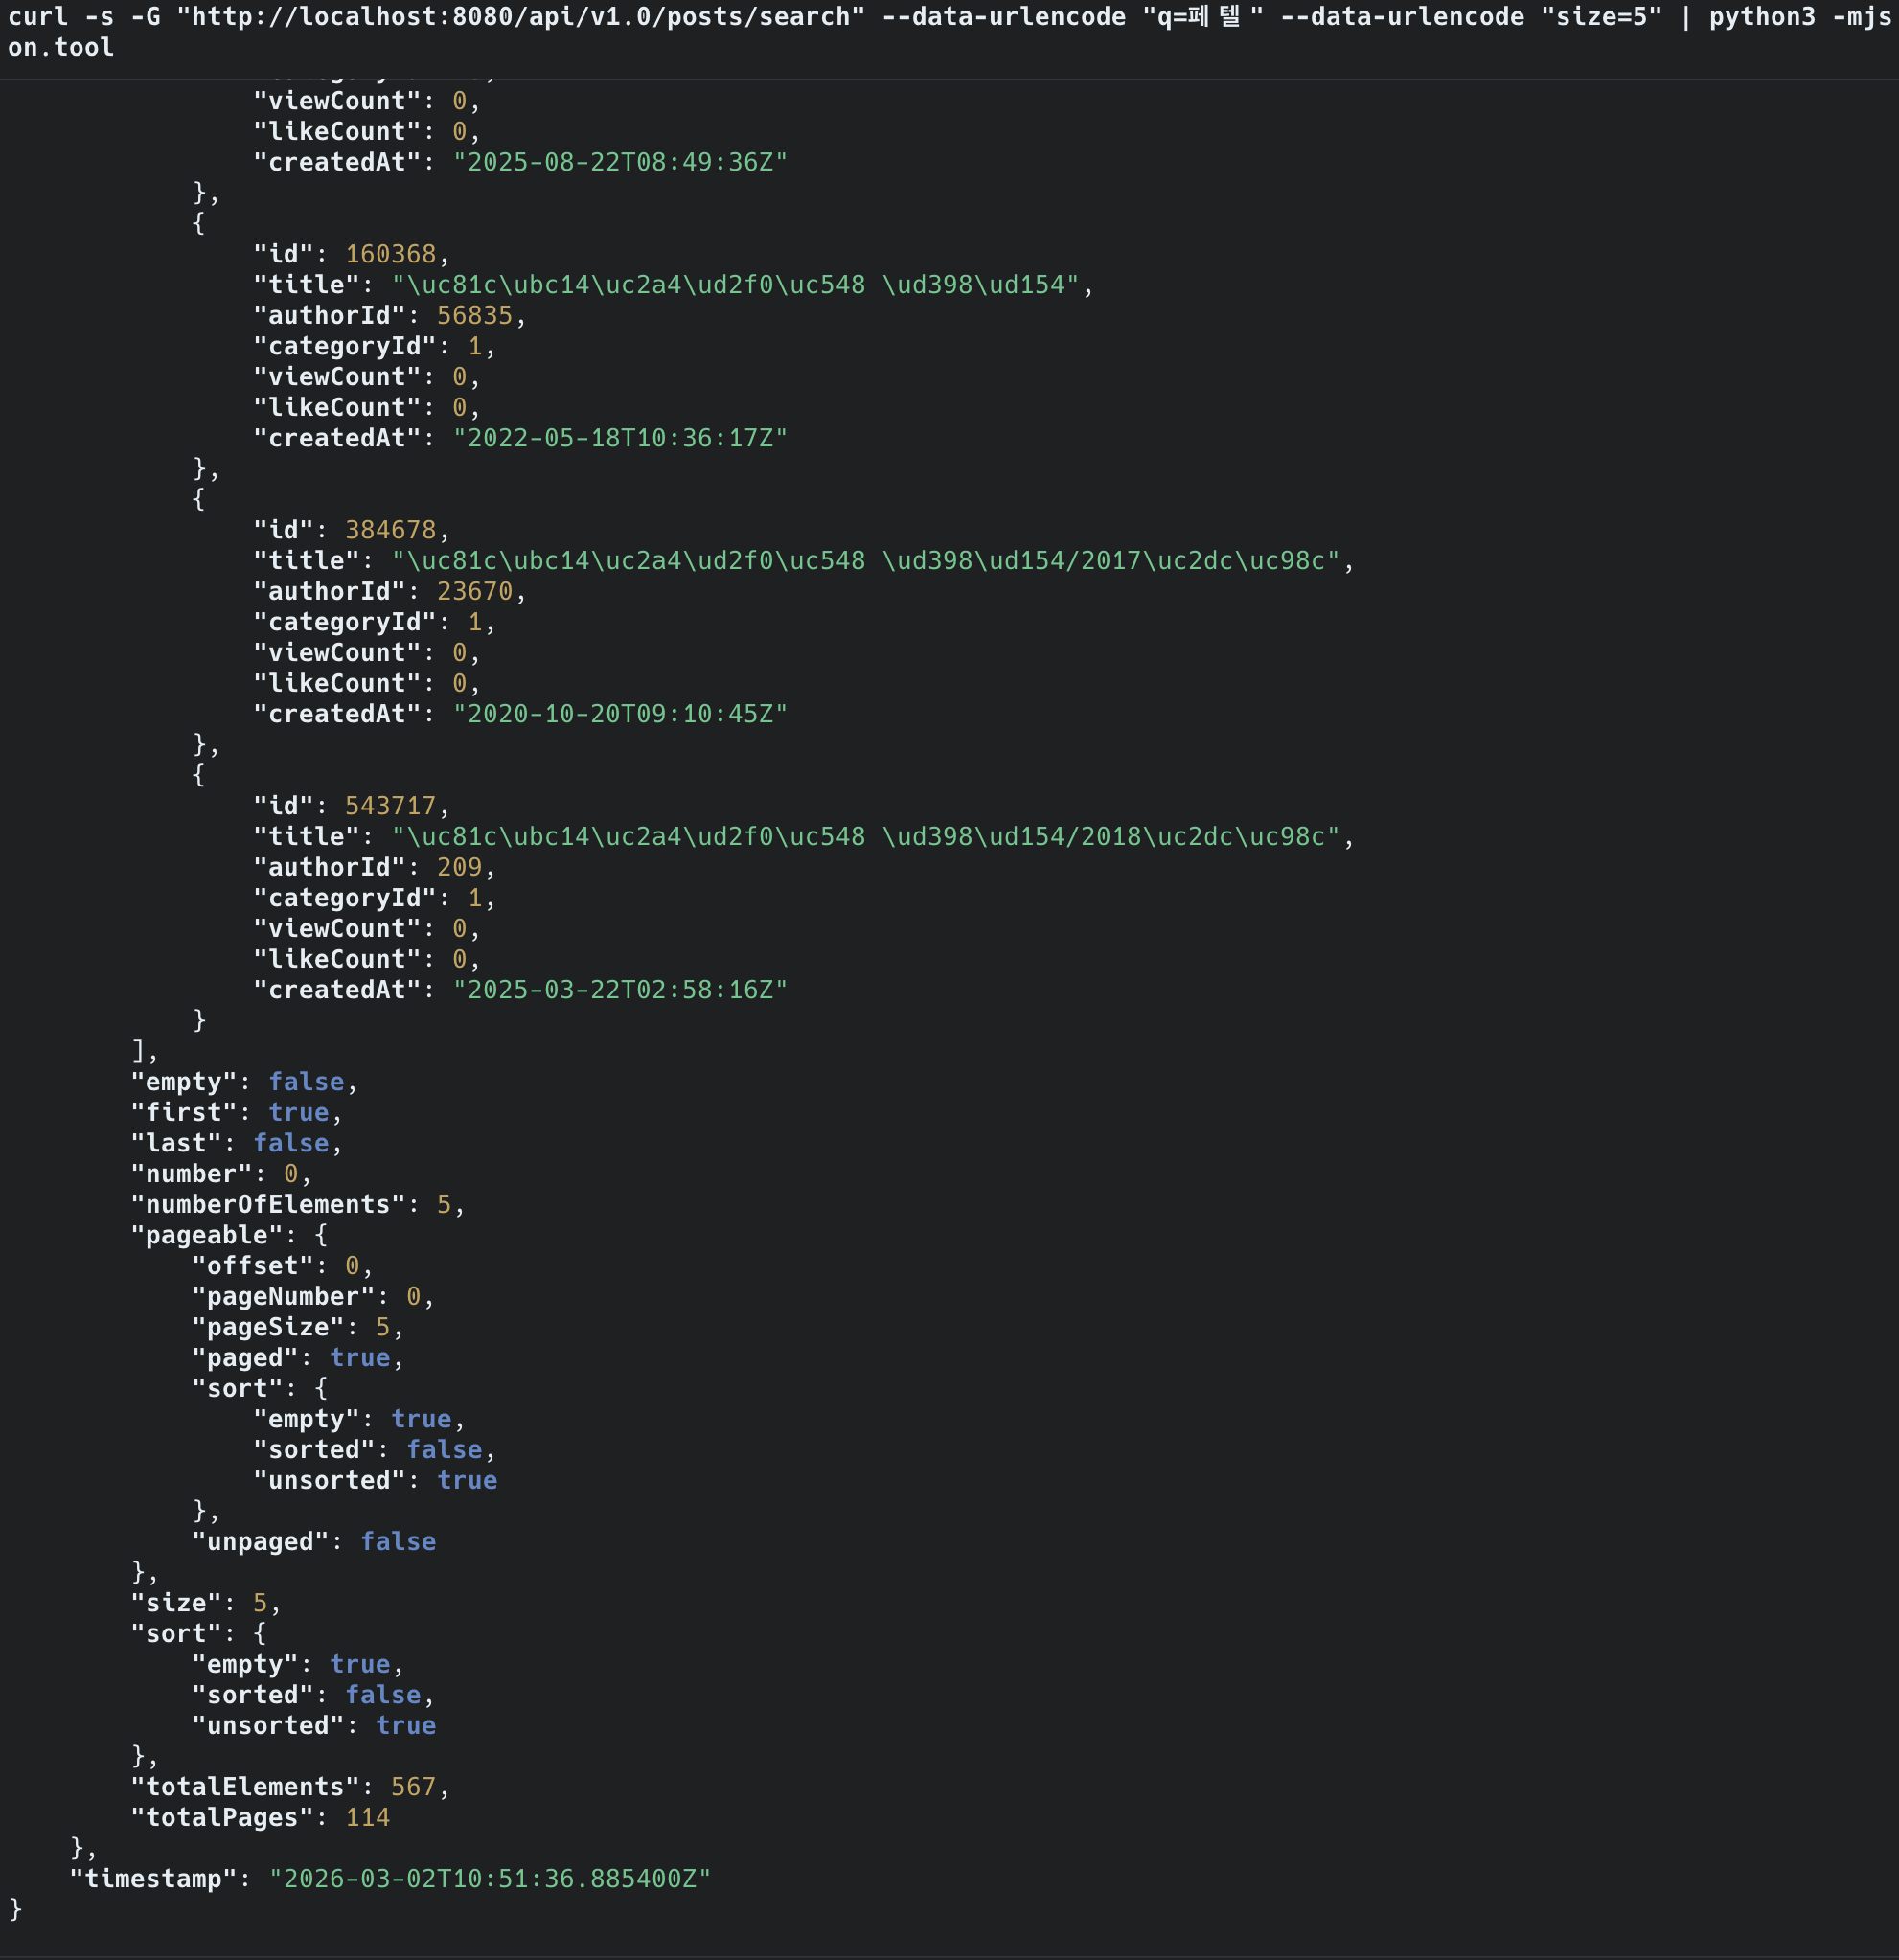Click the numberOfElements key

pyautogui.click(x=268, y=1205)
